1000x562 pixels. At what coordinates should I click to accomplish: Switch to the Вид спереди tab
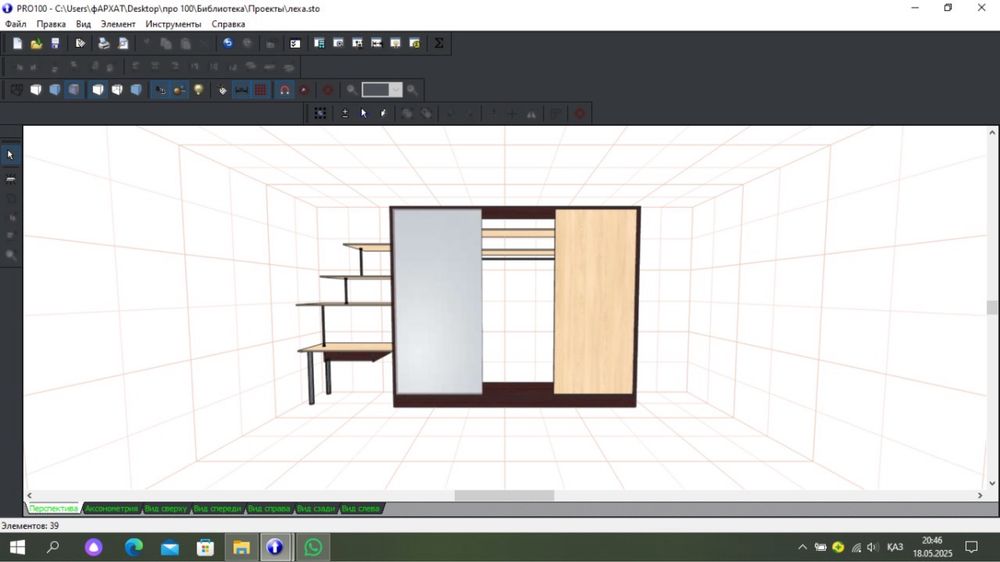(x=217, y=508)
